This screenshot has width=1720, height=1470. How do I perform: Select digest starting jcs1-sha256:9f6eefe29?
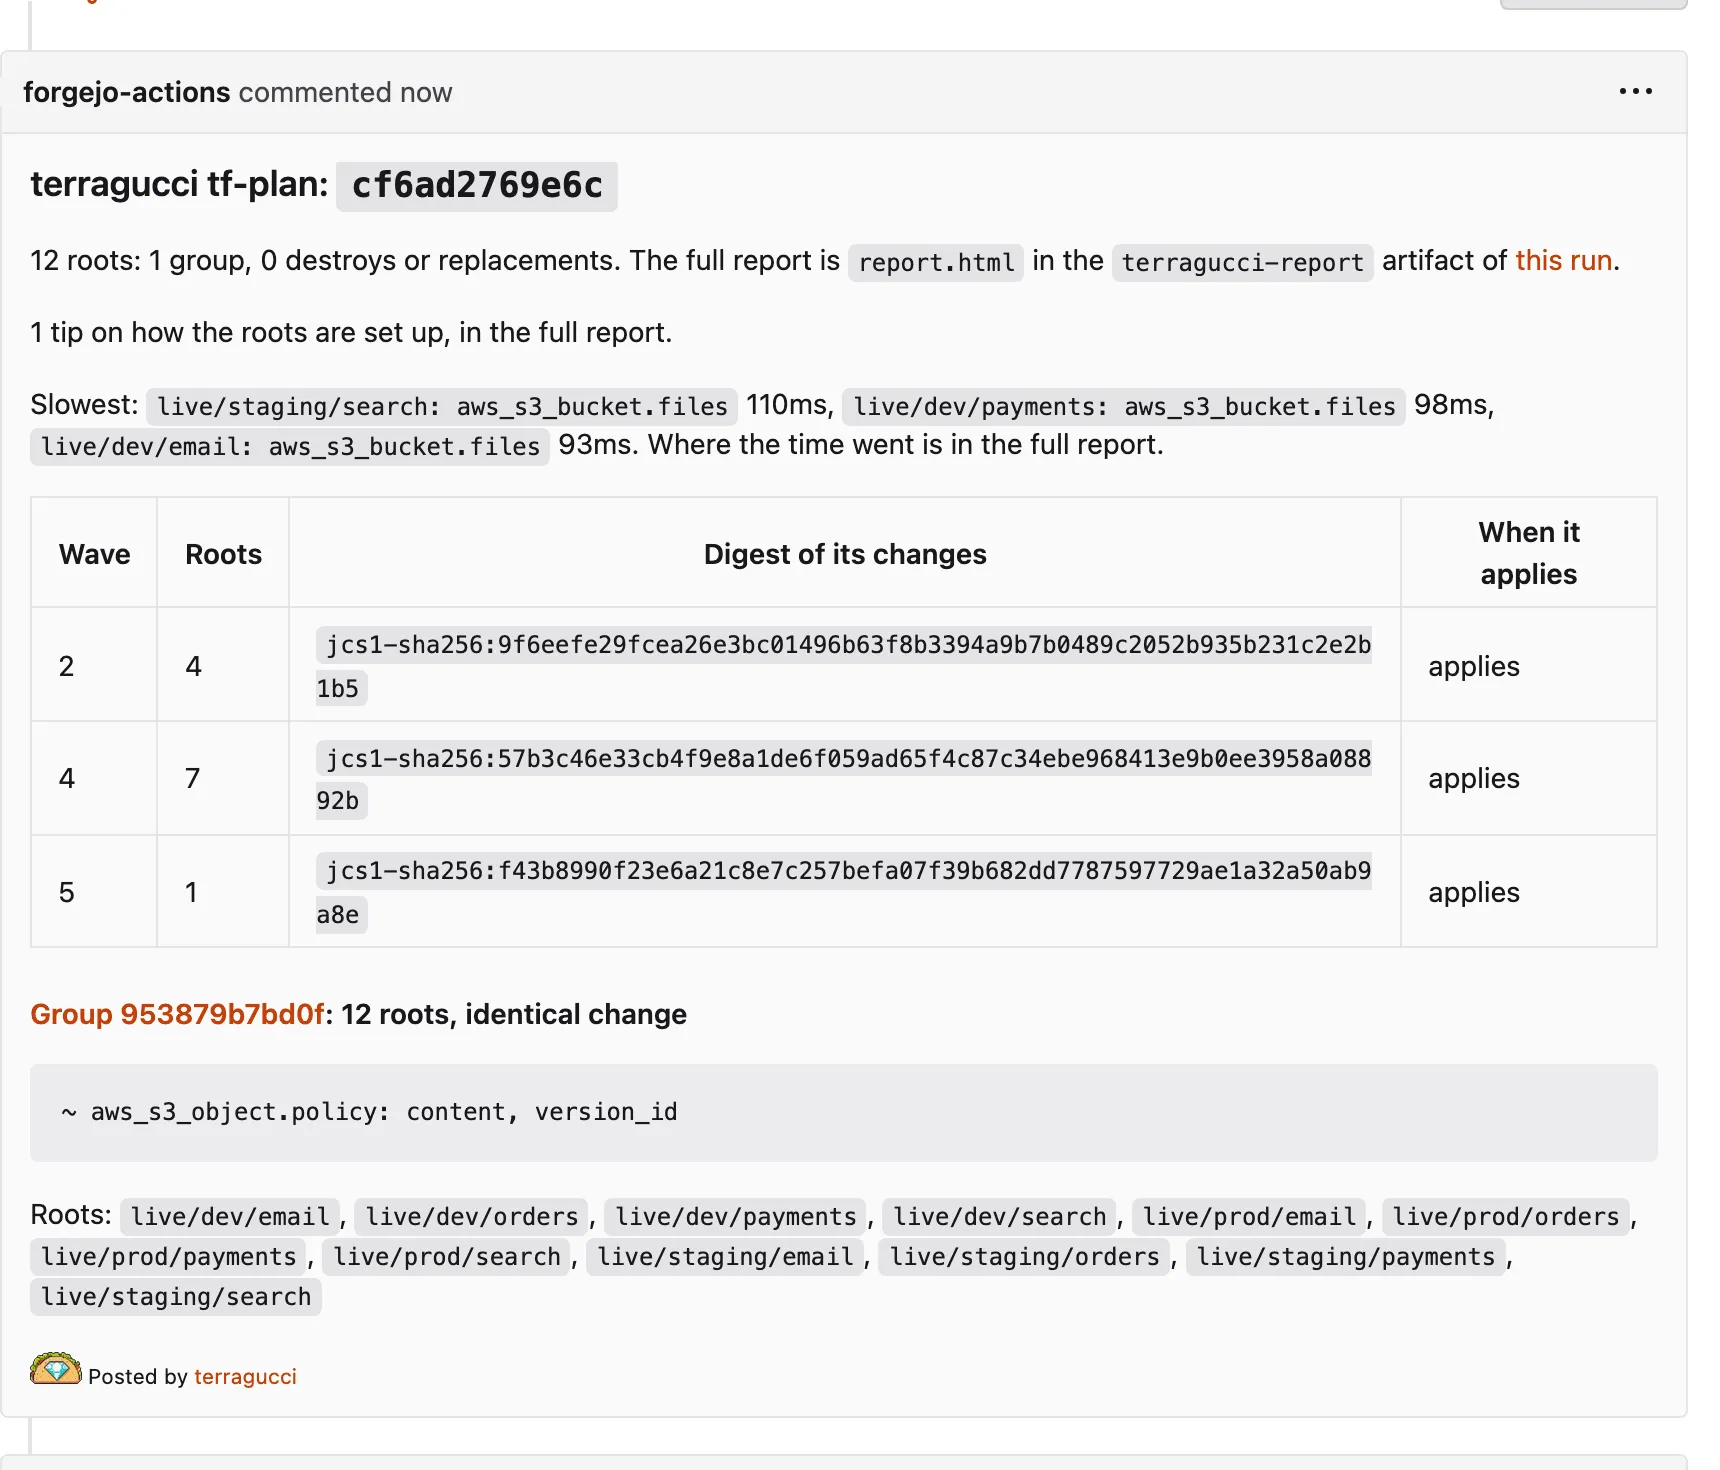click(844, 666)
